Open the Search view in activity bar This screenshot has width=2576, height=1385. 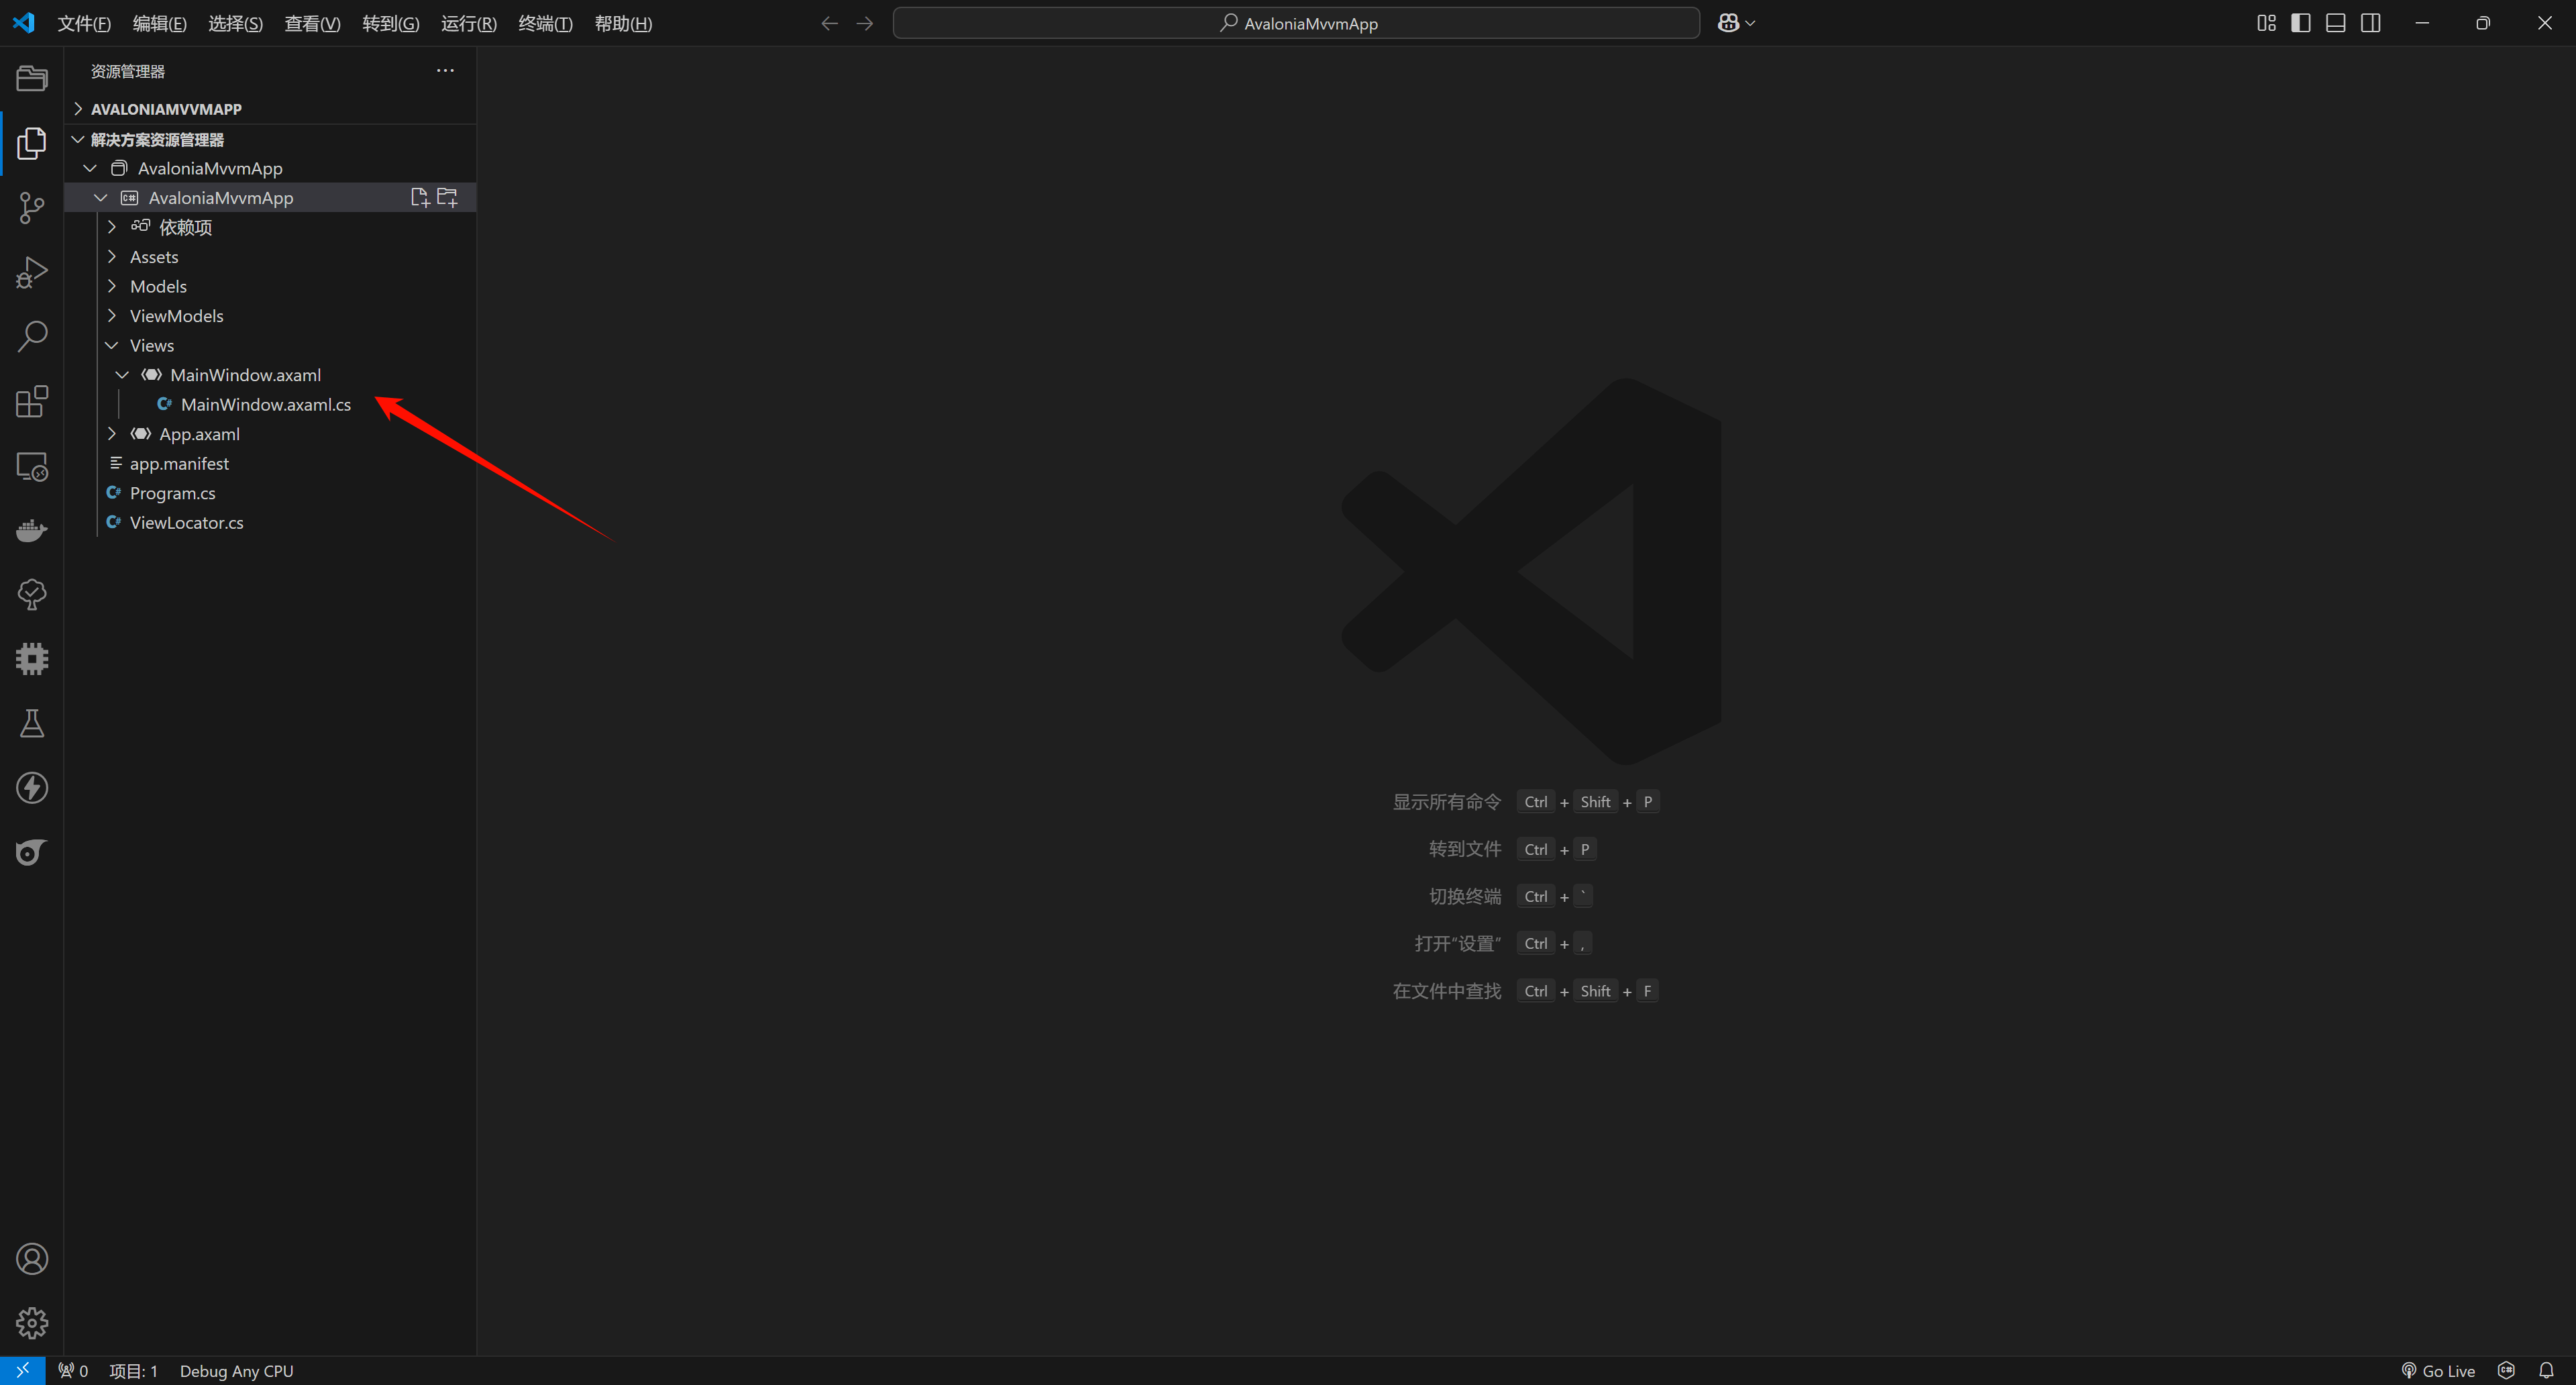[x=32, y=337]
